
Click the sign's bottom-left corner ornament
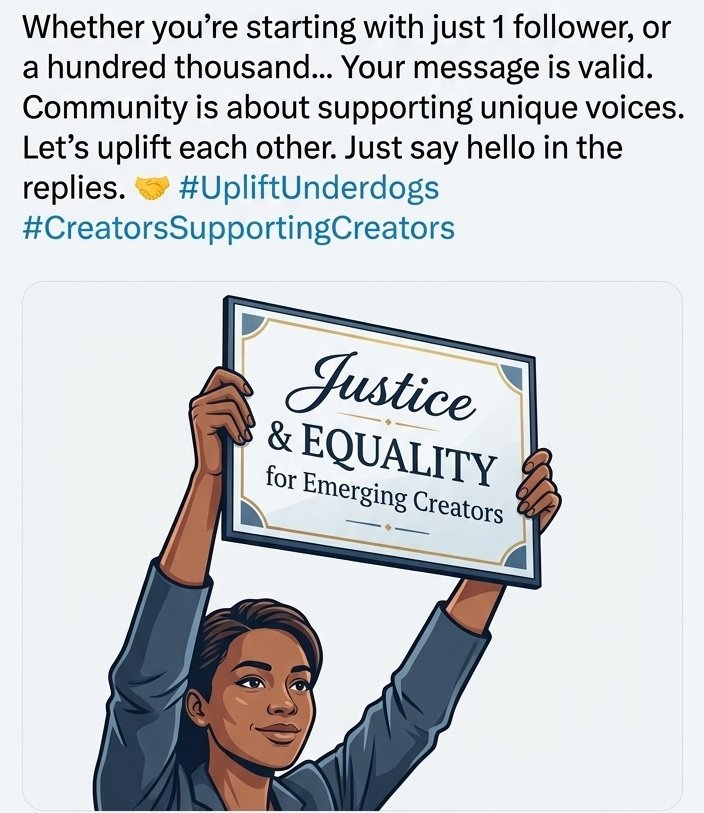(246, 521)
